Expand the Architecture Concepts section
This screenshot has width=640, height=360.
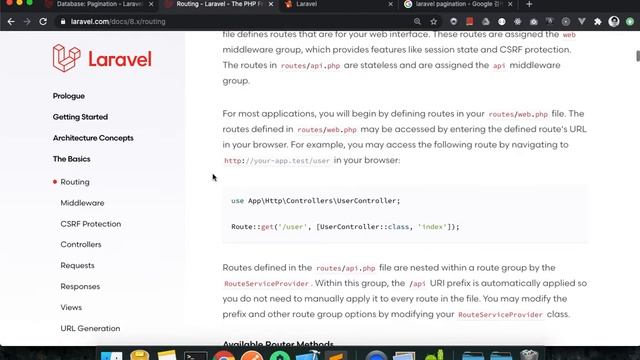pyautogui.click(x=93, y=138)
